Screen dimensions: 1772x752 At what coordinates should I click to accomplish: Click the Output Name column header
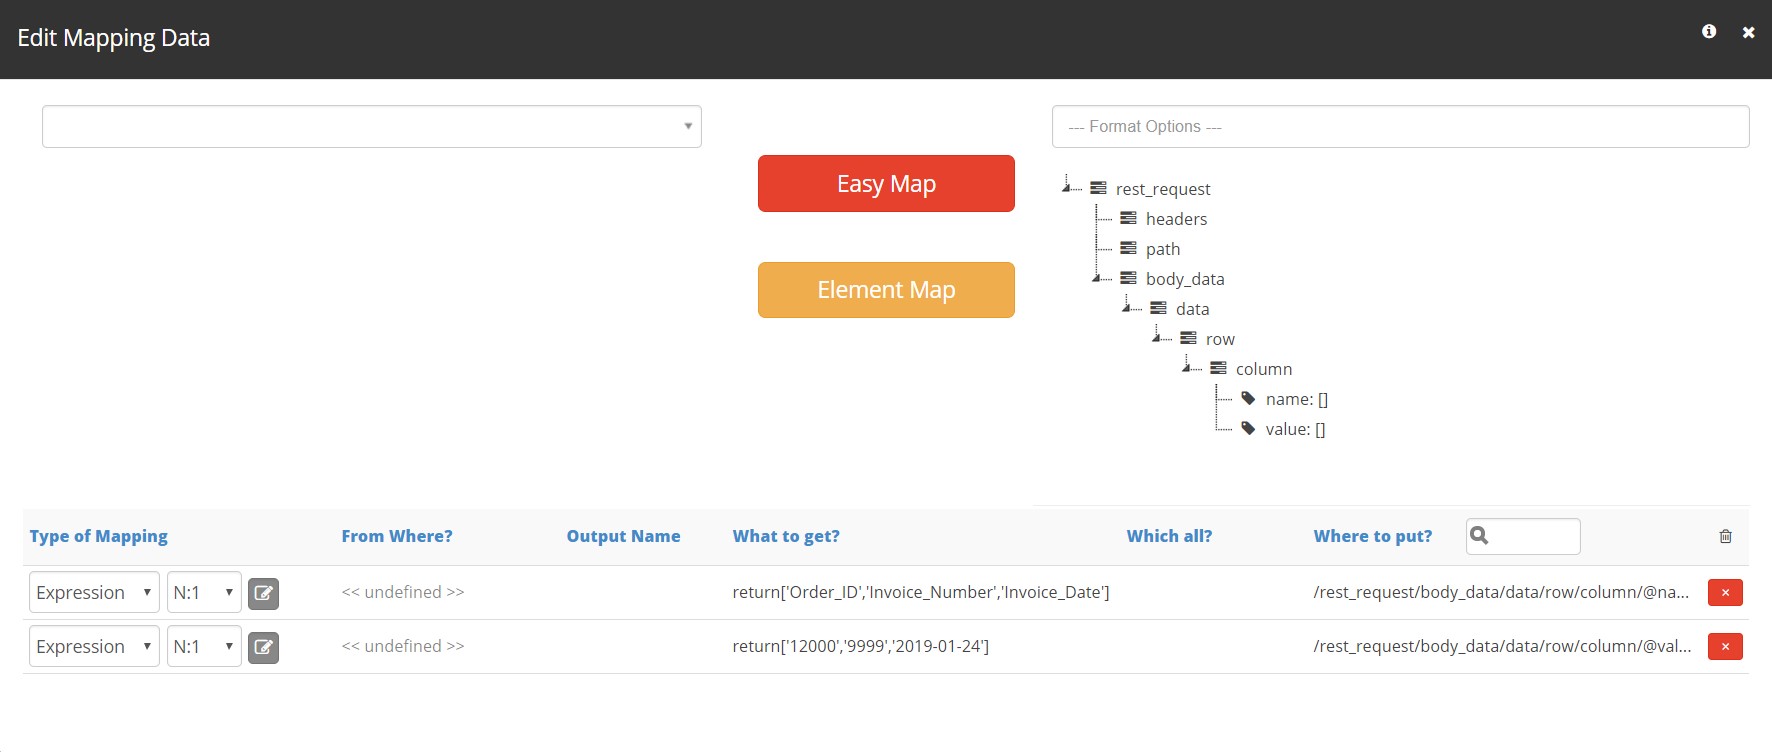[623, 536]
